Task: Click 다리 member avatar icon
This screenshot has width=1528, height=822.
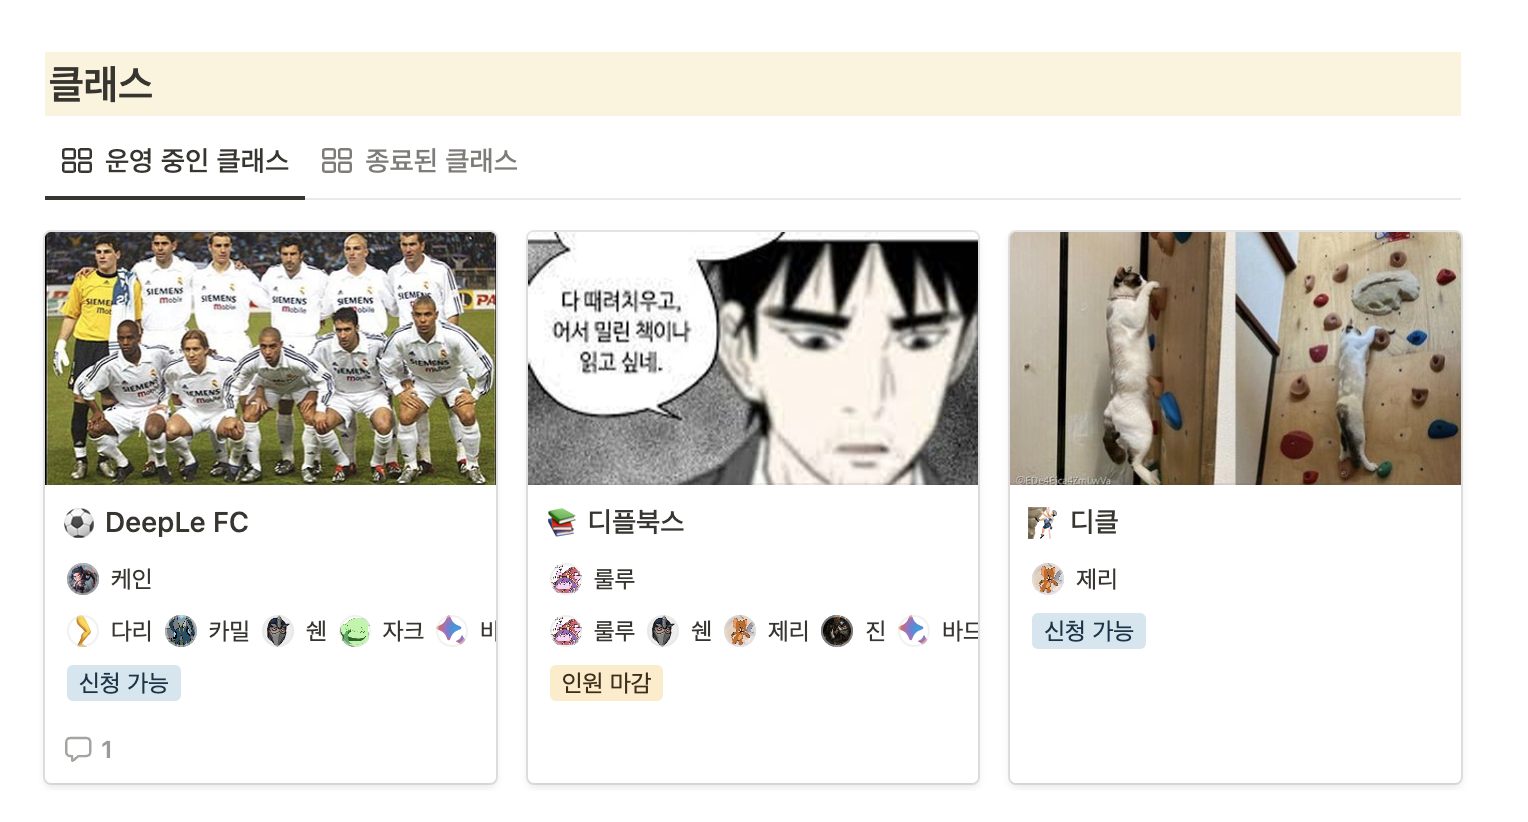Action: point(83,631)
